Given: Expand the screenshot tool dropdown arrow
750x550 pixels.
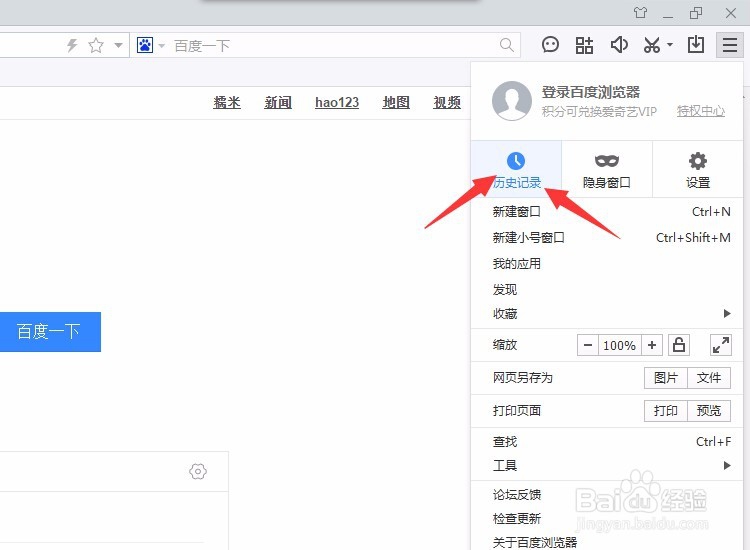Looking at the screenshot, I should tap(670, 45).
